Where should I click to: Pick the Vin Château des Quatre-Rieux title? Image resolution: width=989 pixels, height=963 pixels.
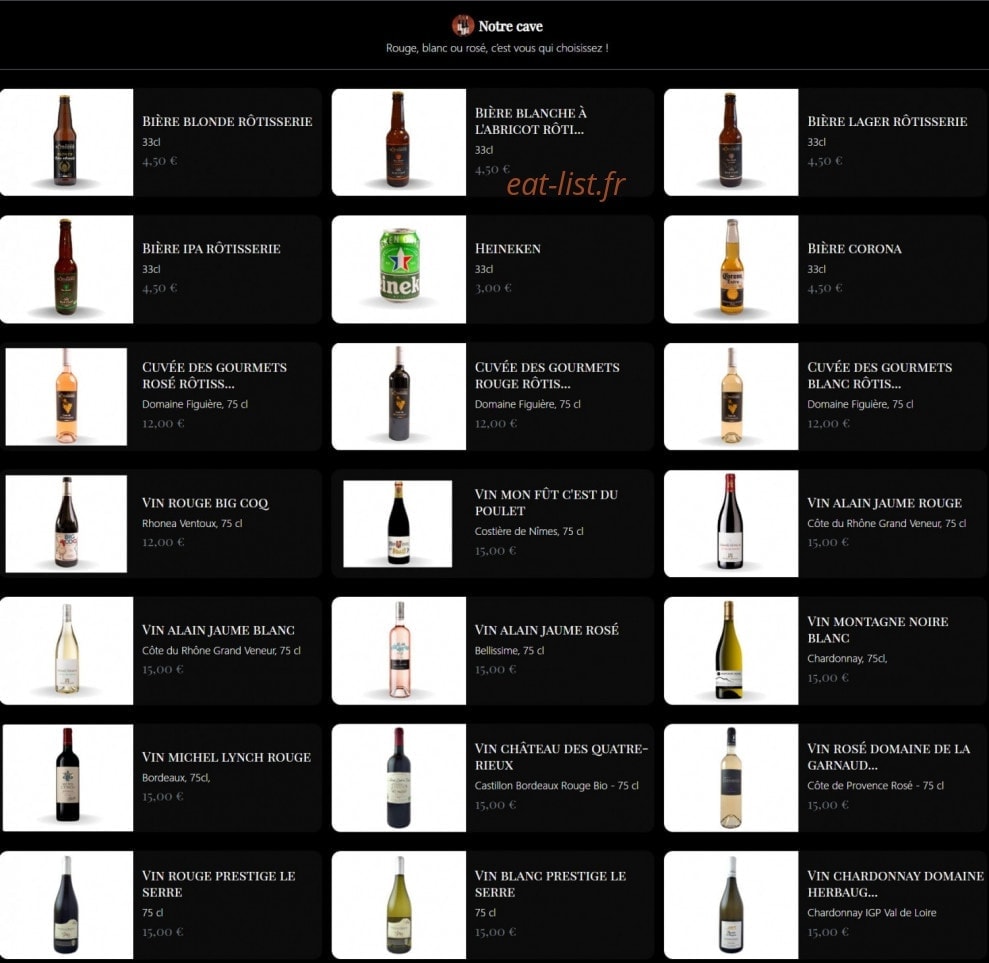coord(561,757)
